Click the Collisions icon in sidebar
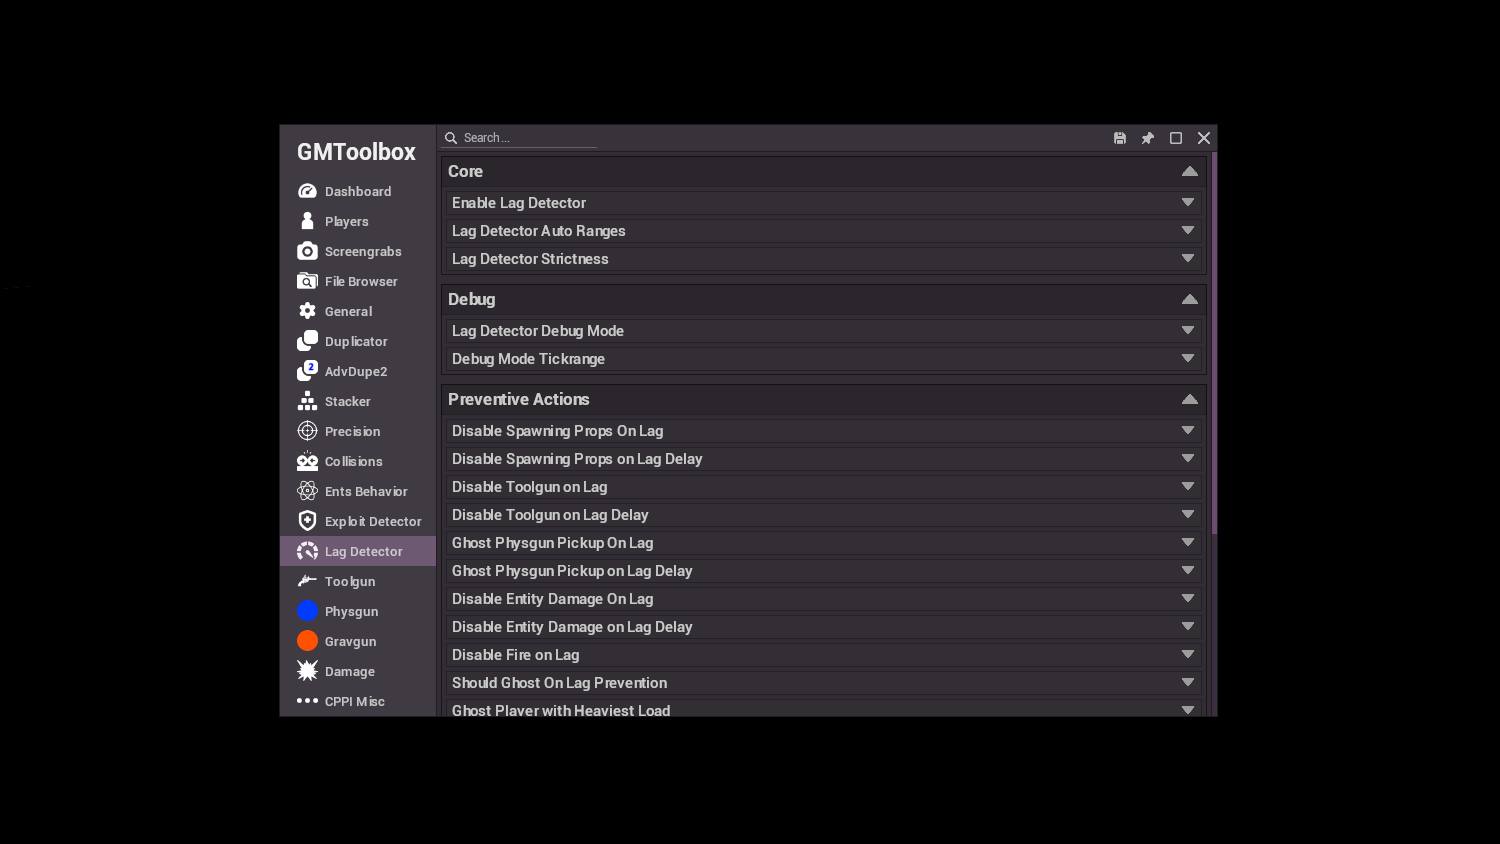 point(307,461)
